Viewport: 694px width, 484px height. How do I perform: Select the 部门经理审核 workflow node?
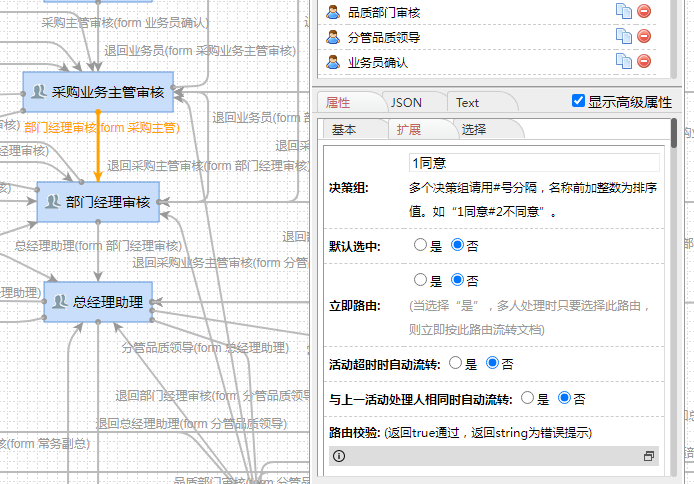(x=98, y=202)
